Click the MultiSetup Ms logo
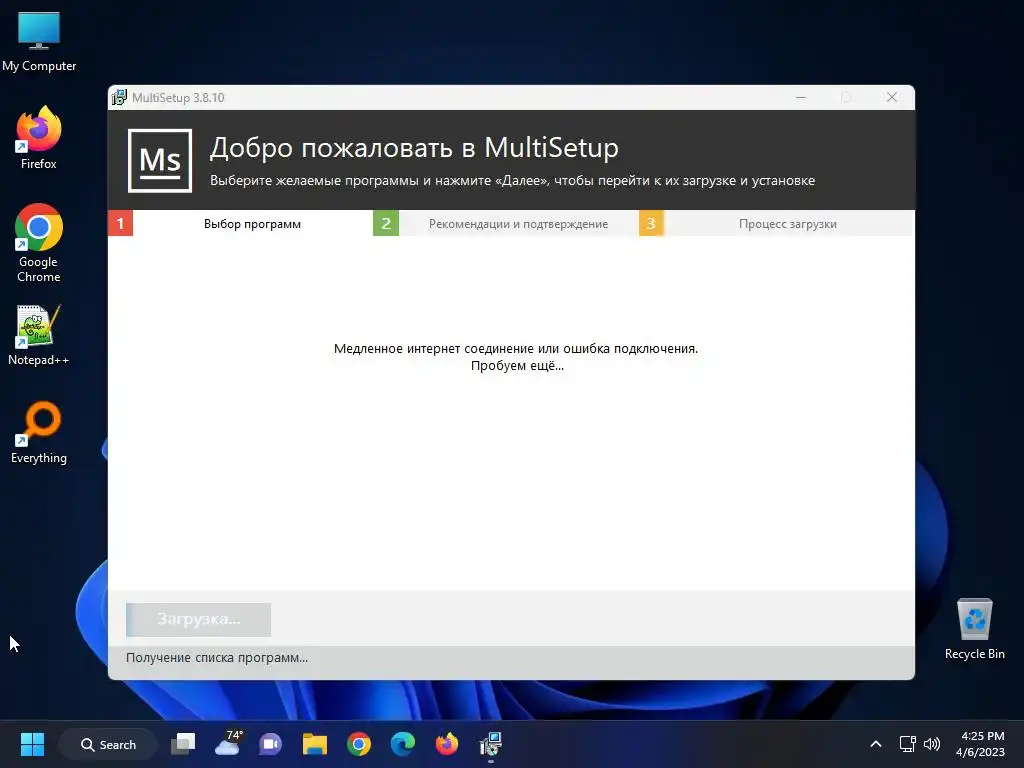 pos(160,161)
